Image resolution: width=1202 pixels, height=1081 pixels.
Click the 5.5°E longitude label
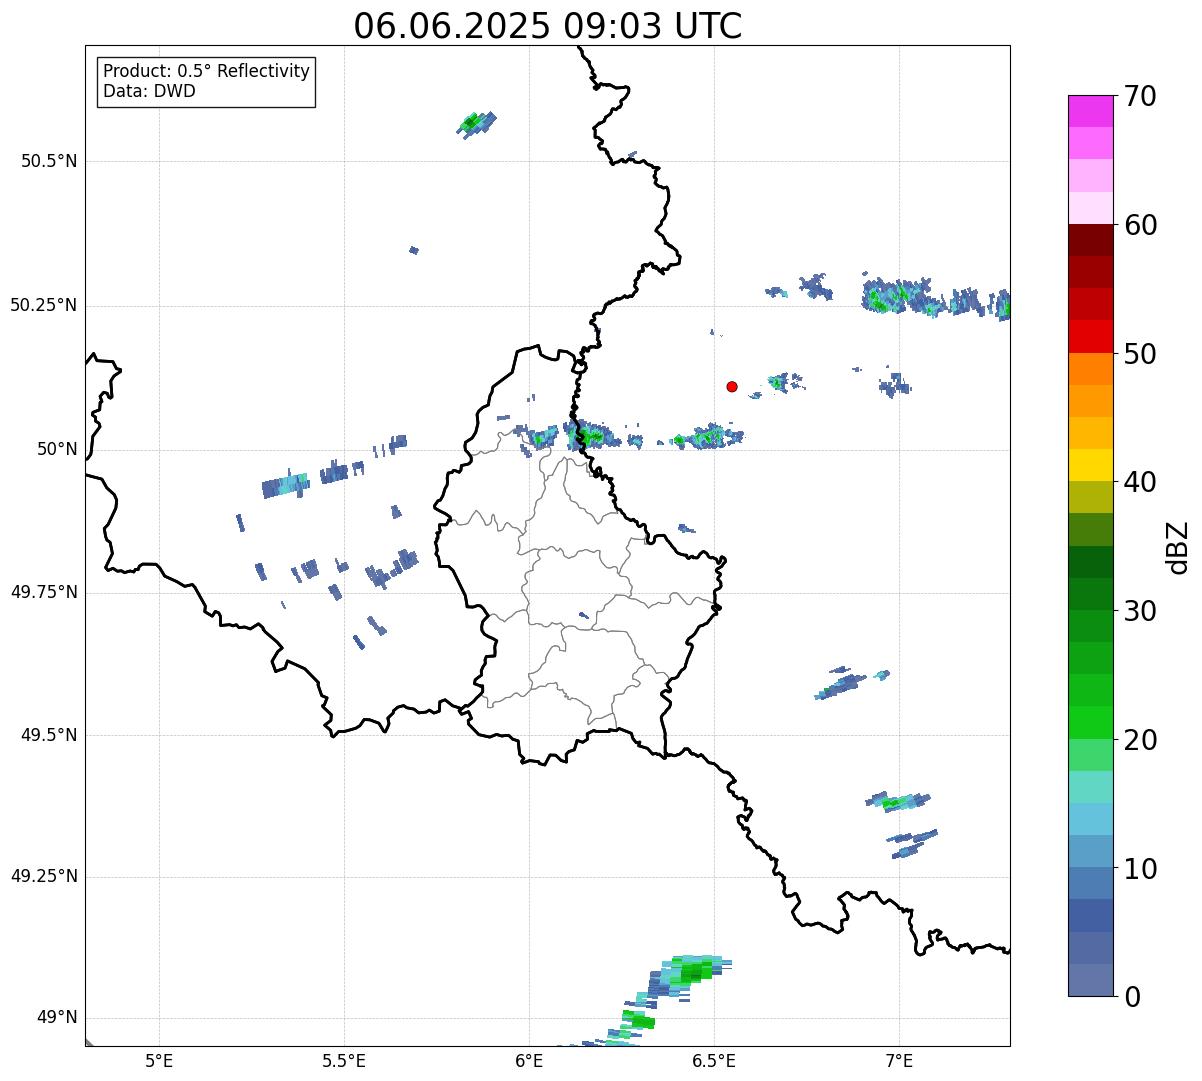click(344, 1060)
